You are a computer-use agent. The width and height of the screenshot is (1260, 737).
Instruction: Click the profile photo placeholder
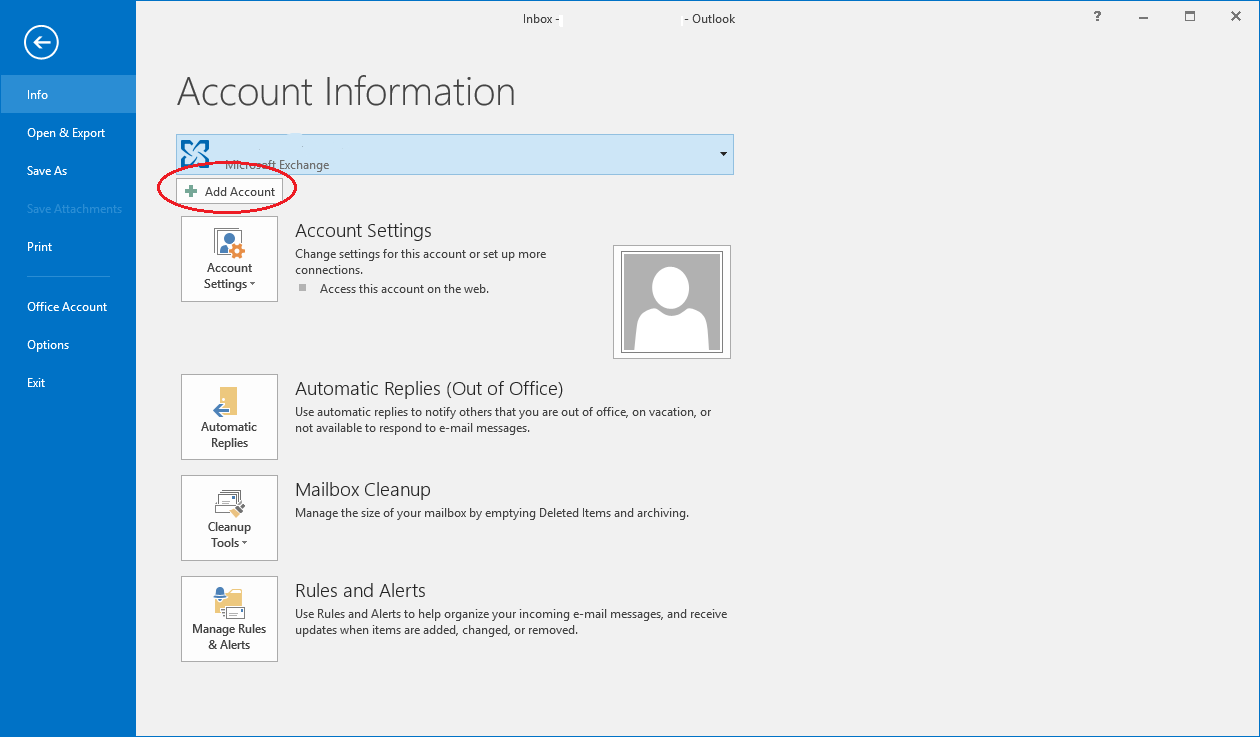[x=672, y=302]
